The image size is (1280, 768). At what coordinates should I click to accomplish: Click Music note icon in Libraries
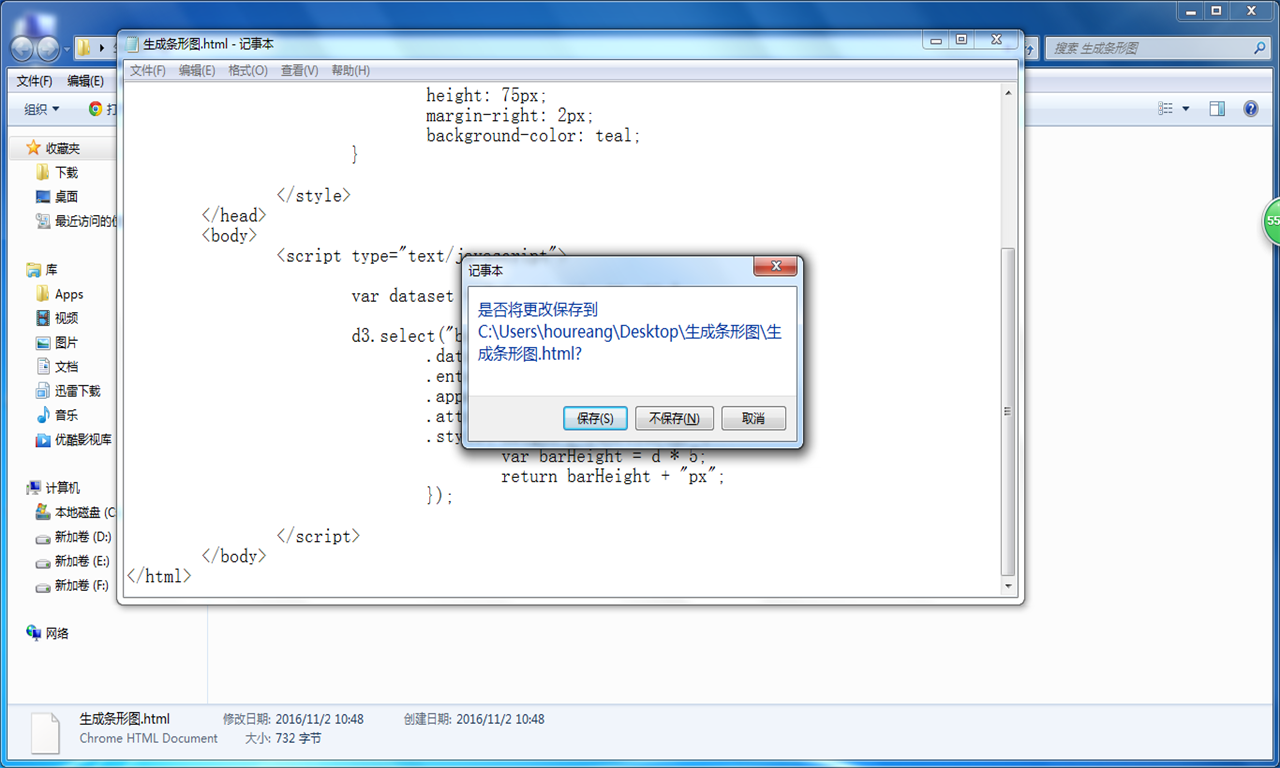pos(43,415)
